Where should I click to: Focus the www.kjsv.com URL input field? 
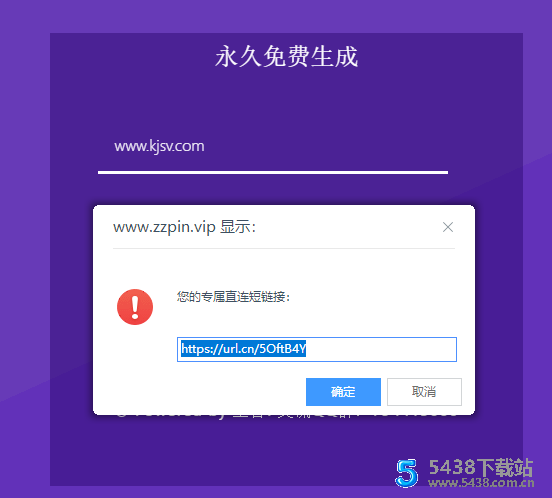pos(273,146)
